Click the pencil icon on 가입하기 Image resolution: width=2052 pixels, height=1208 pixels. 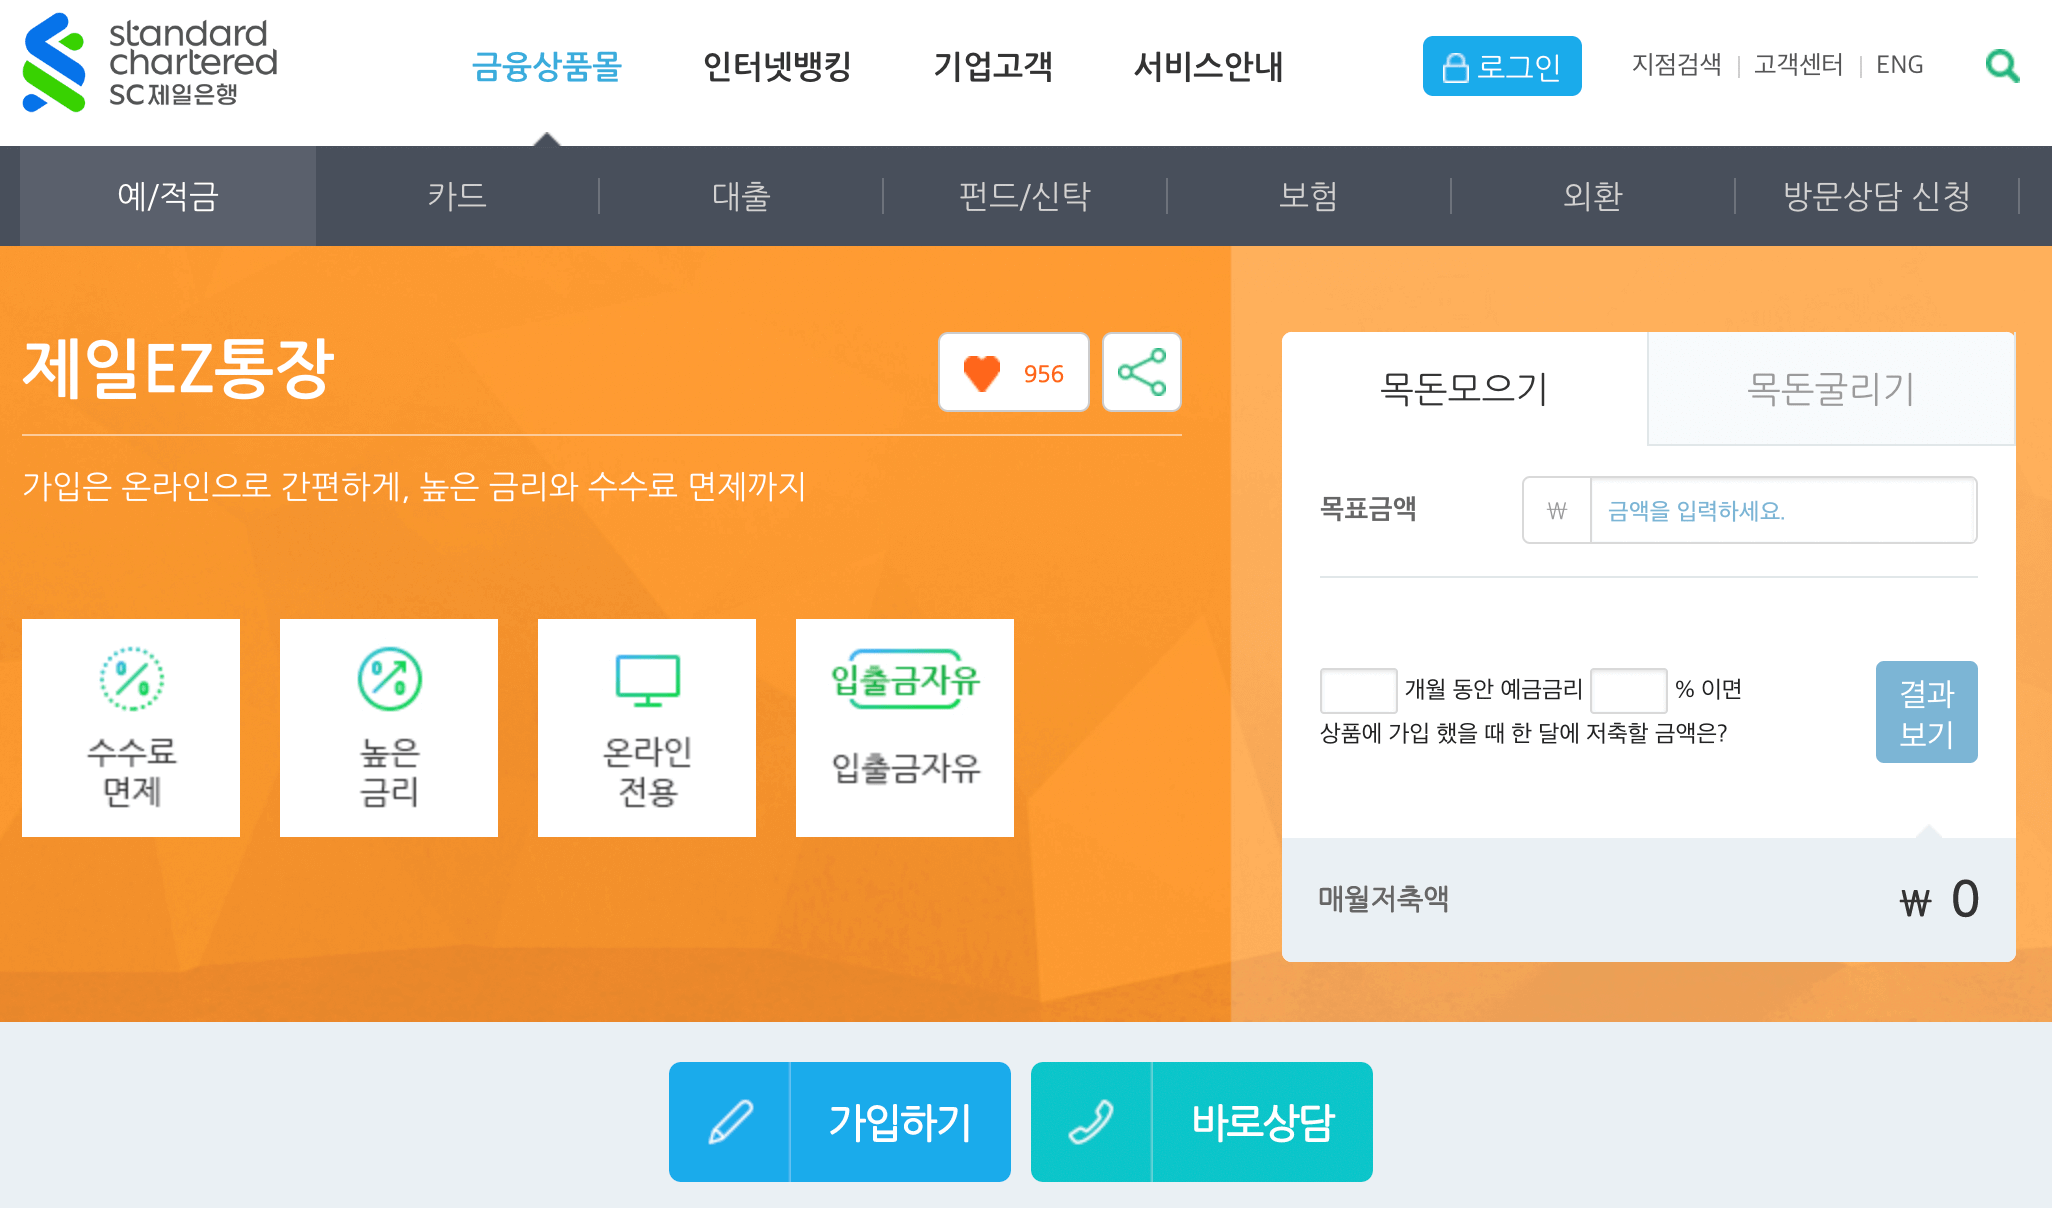[x=730, y=1122]
